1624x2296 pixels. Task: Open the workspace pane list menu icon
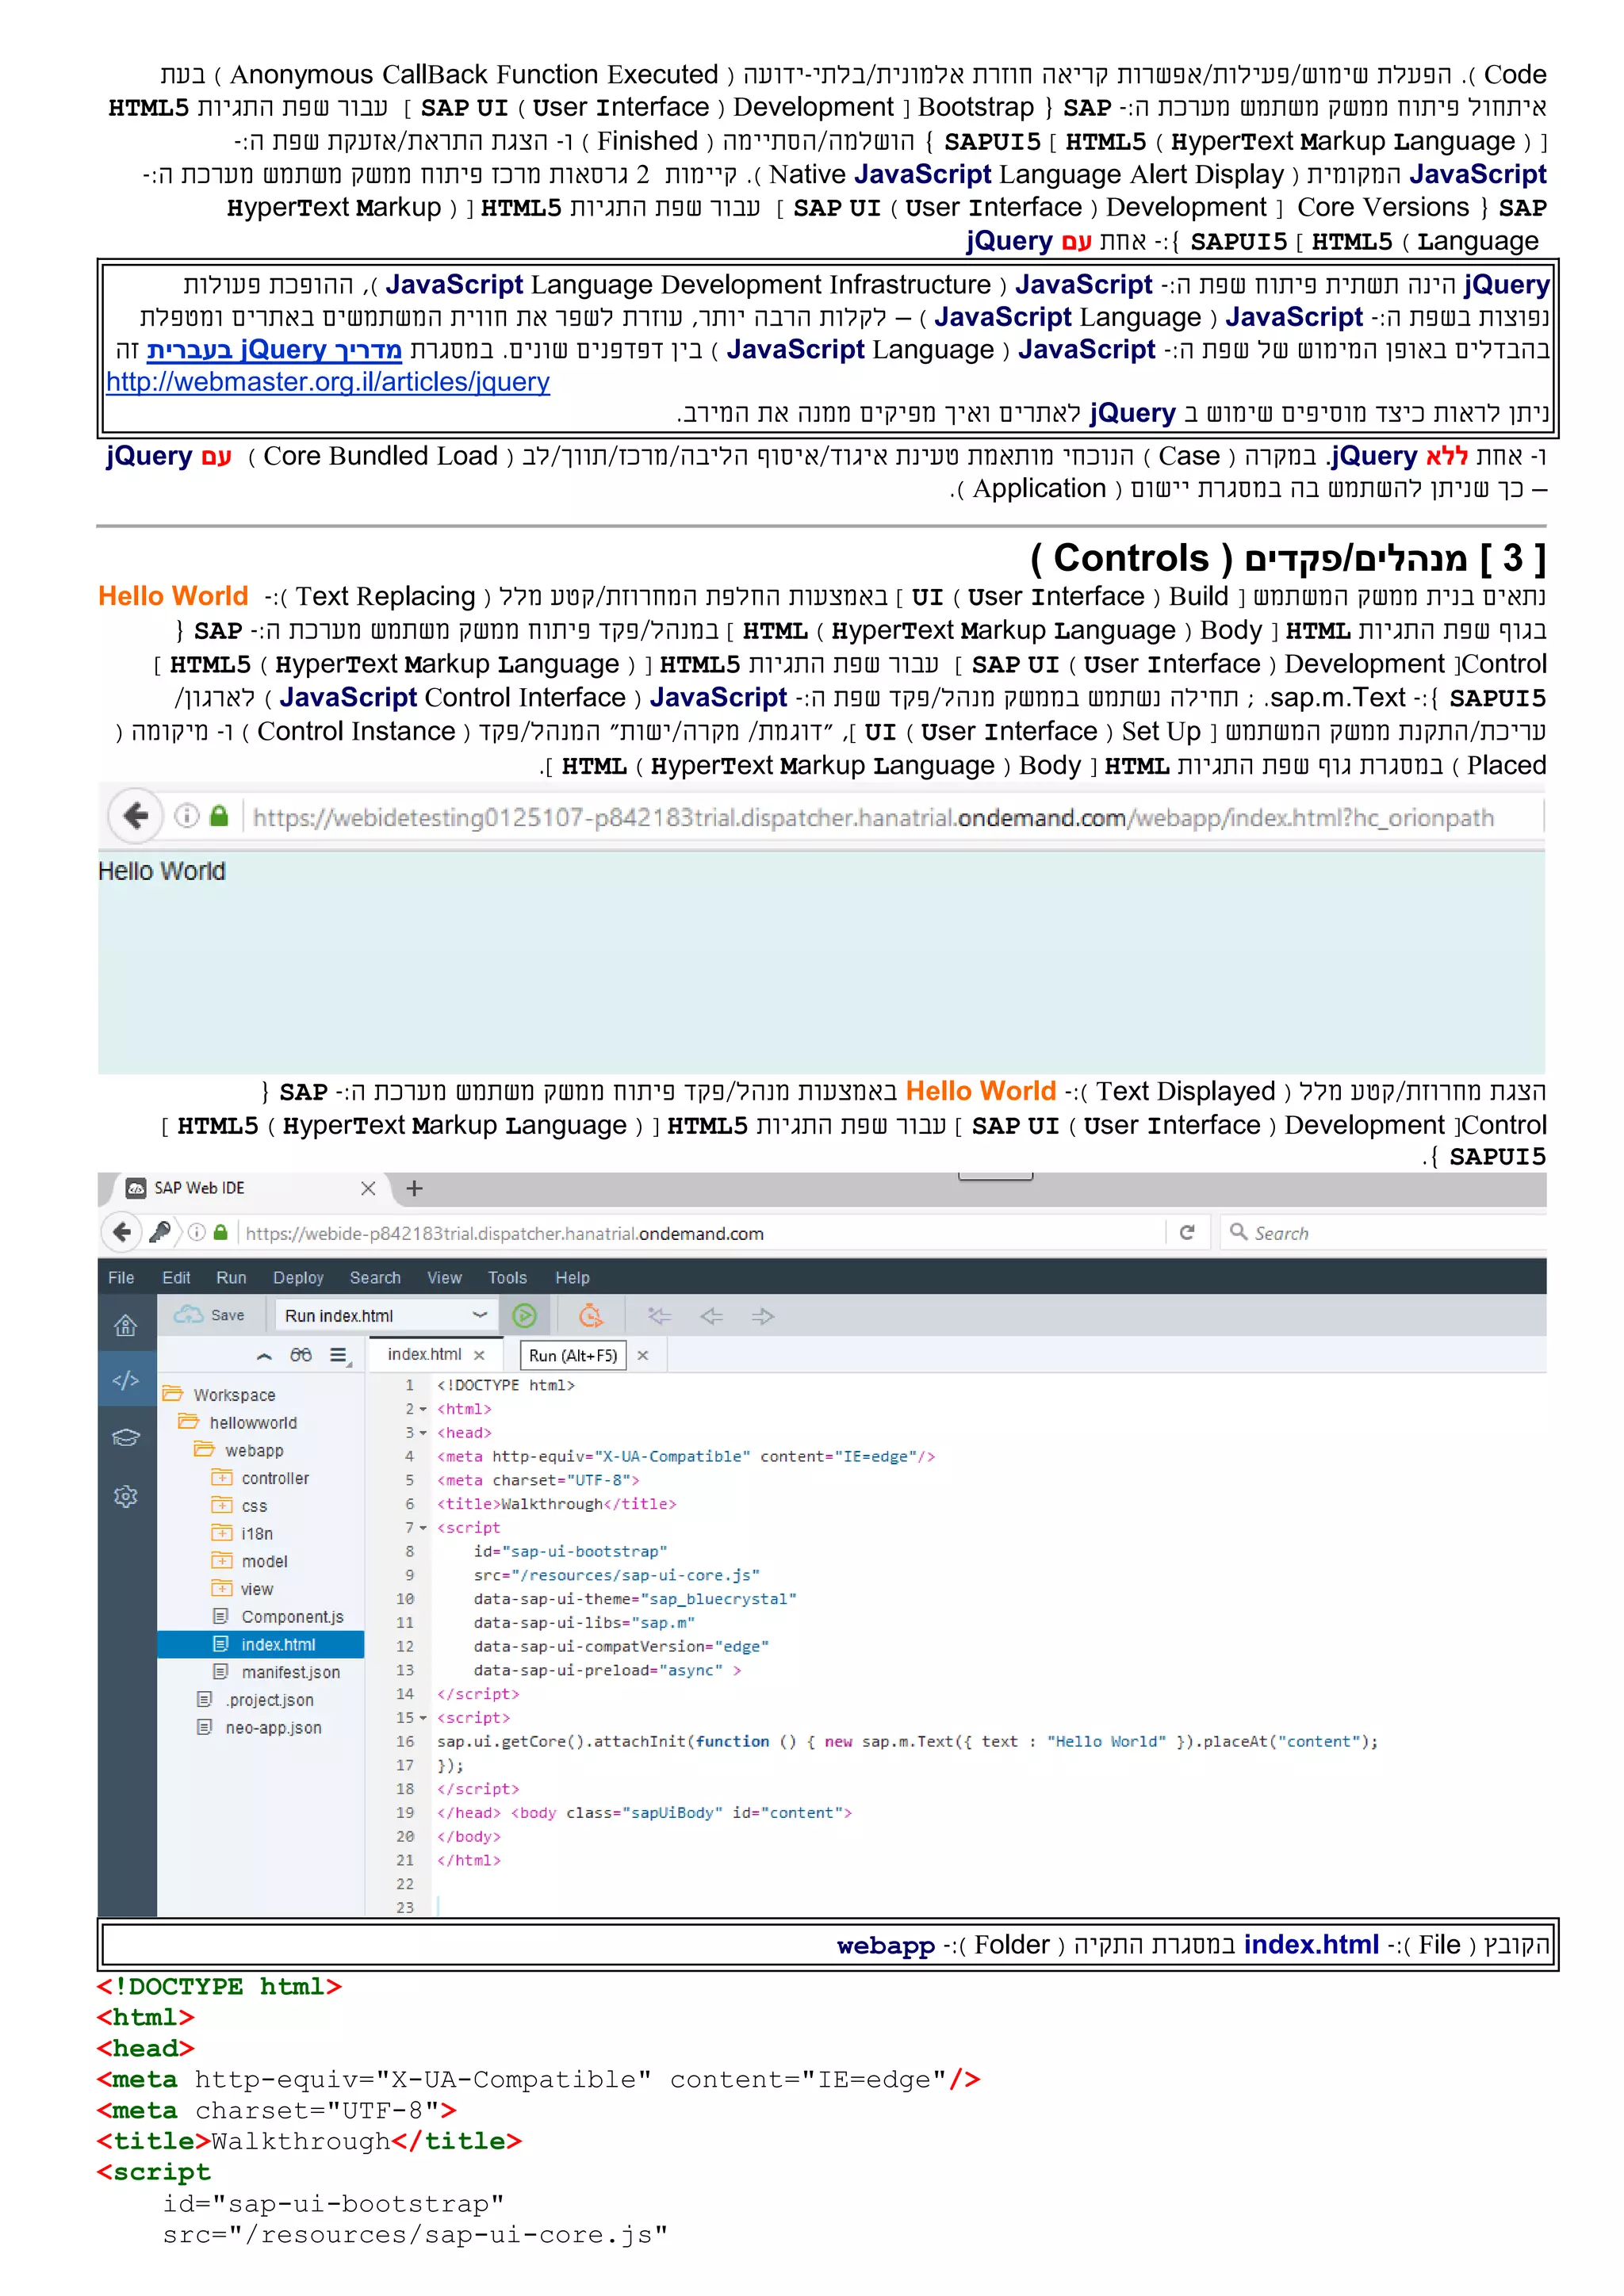(x=339, y=1355)
